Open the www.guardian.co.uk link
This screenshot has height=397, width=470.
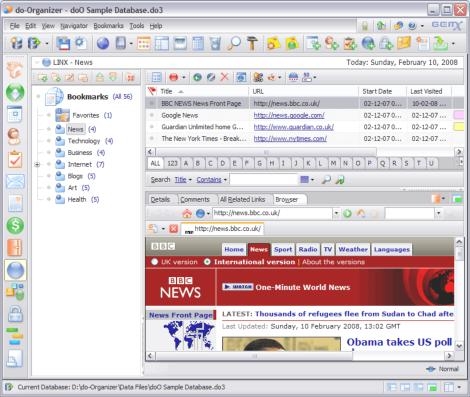click(x=294, y=127)
